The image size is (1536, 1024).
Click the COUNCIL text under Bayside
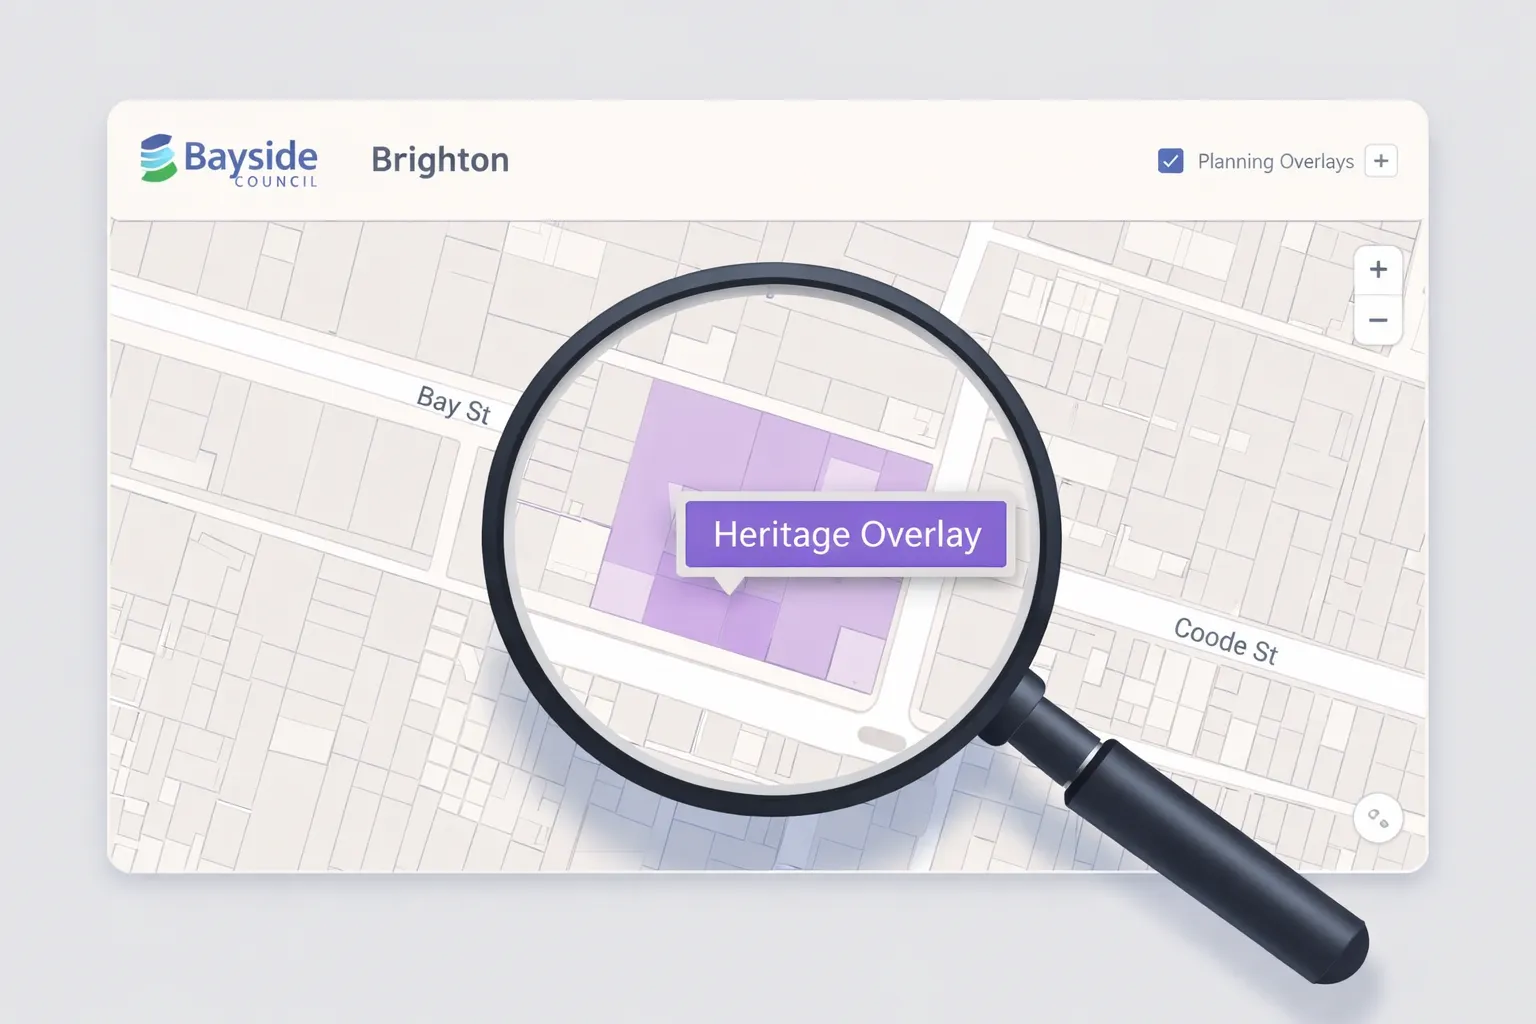point(276,182)
